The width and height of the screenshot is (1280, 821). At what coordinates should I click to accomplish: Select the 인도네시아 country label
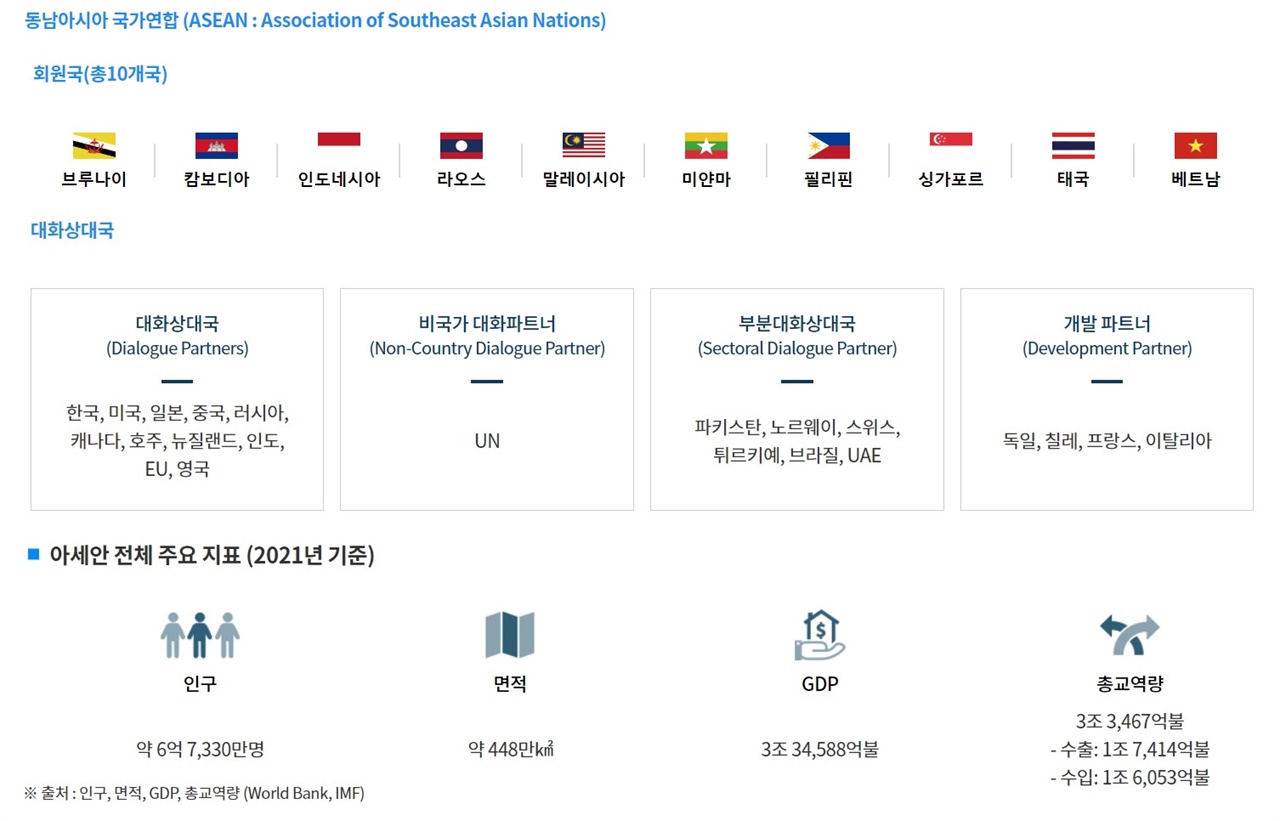(339, 180)
